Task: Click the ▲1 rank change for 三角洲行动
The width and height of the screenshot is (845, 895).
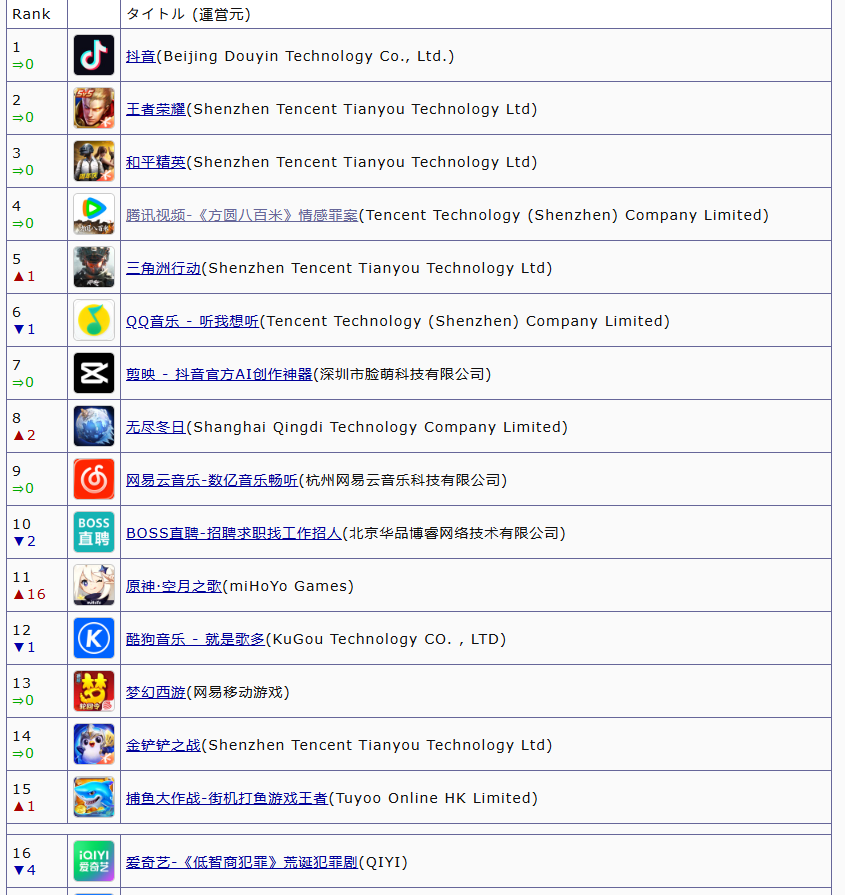Action: pyautogui.click(x=24, y=276)
